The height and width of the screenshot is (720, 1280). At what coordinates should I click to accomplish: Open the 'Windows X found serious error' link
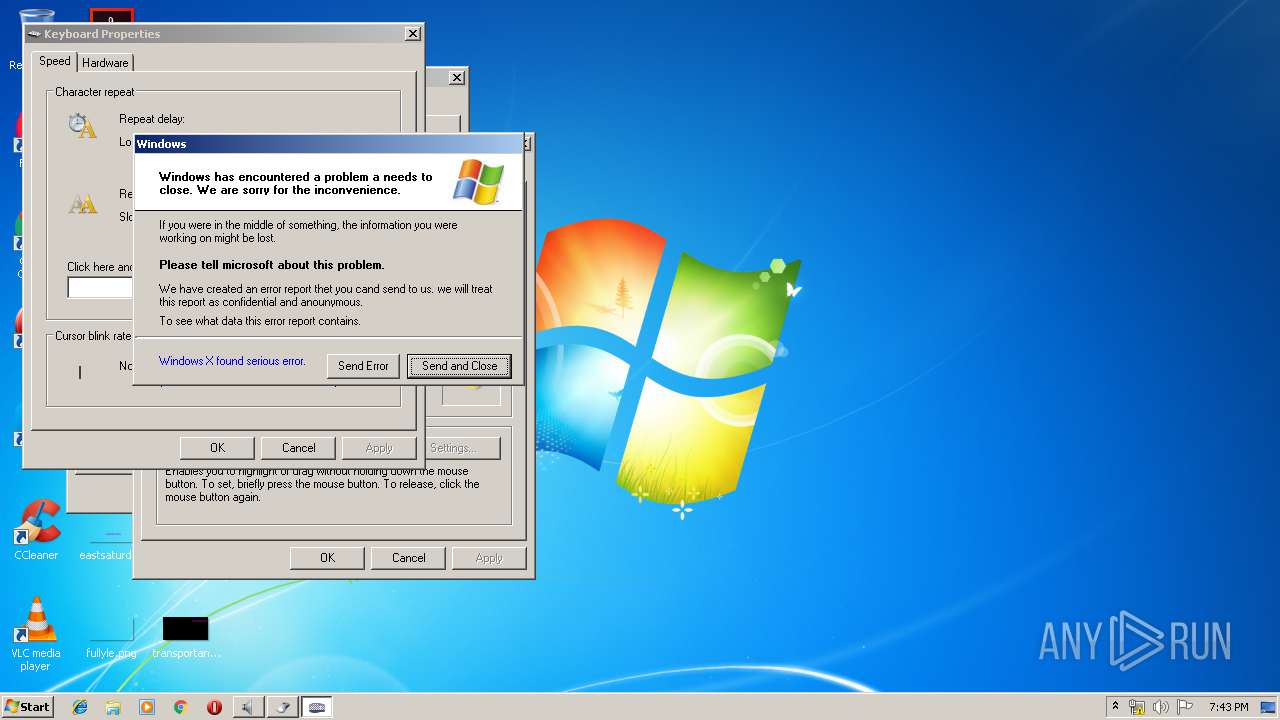232,361
